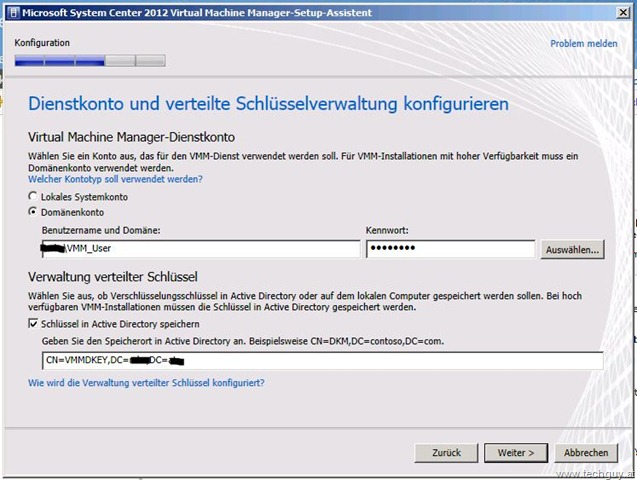Cancel setup with Abbrechen button
Viewport: 637px width, 480px height.
(x=586, y=452)
